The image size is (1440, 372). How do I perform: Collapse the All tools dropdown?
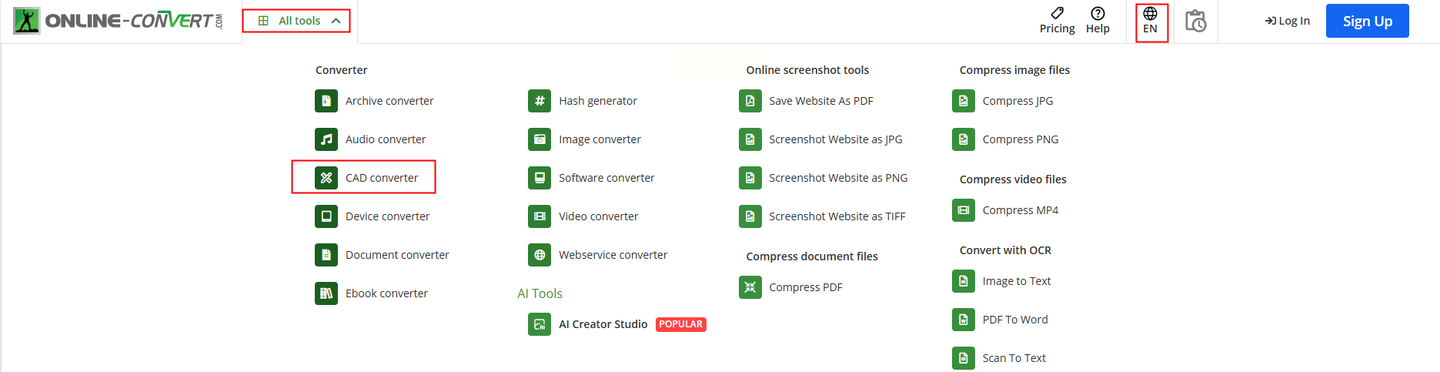297,20
